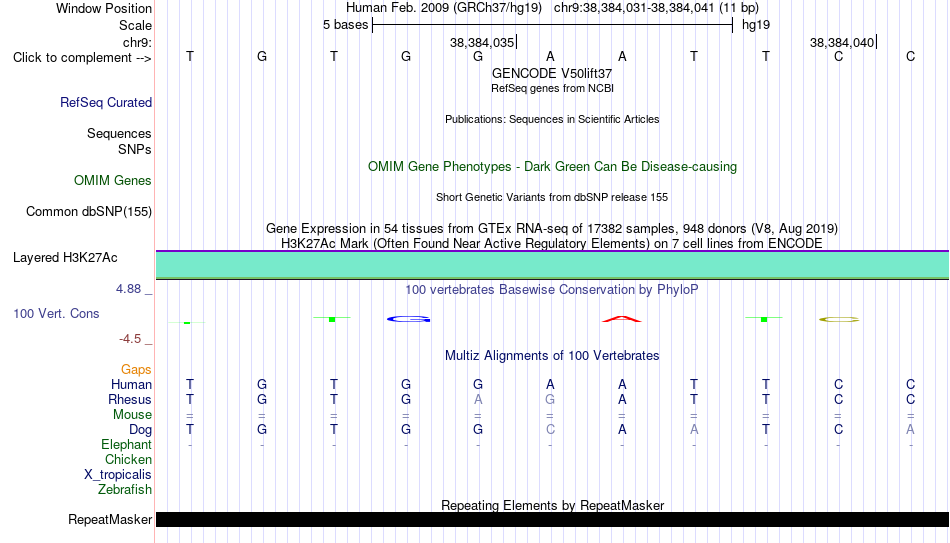The image size is (950, 543).
Task: Click the Gaps row label
Action: pyautogui.click(x=136, y=370)
